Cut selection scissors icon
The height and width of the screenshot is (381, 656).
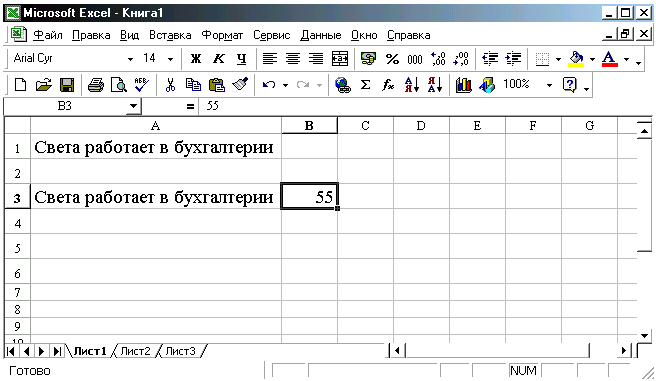point(170,85)
